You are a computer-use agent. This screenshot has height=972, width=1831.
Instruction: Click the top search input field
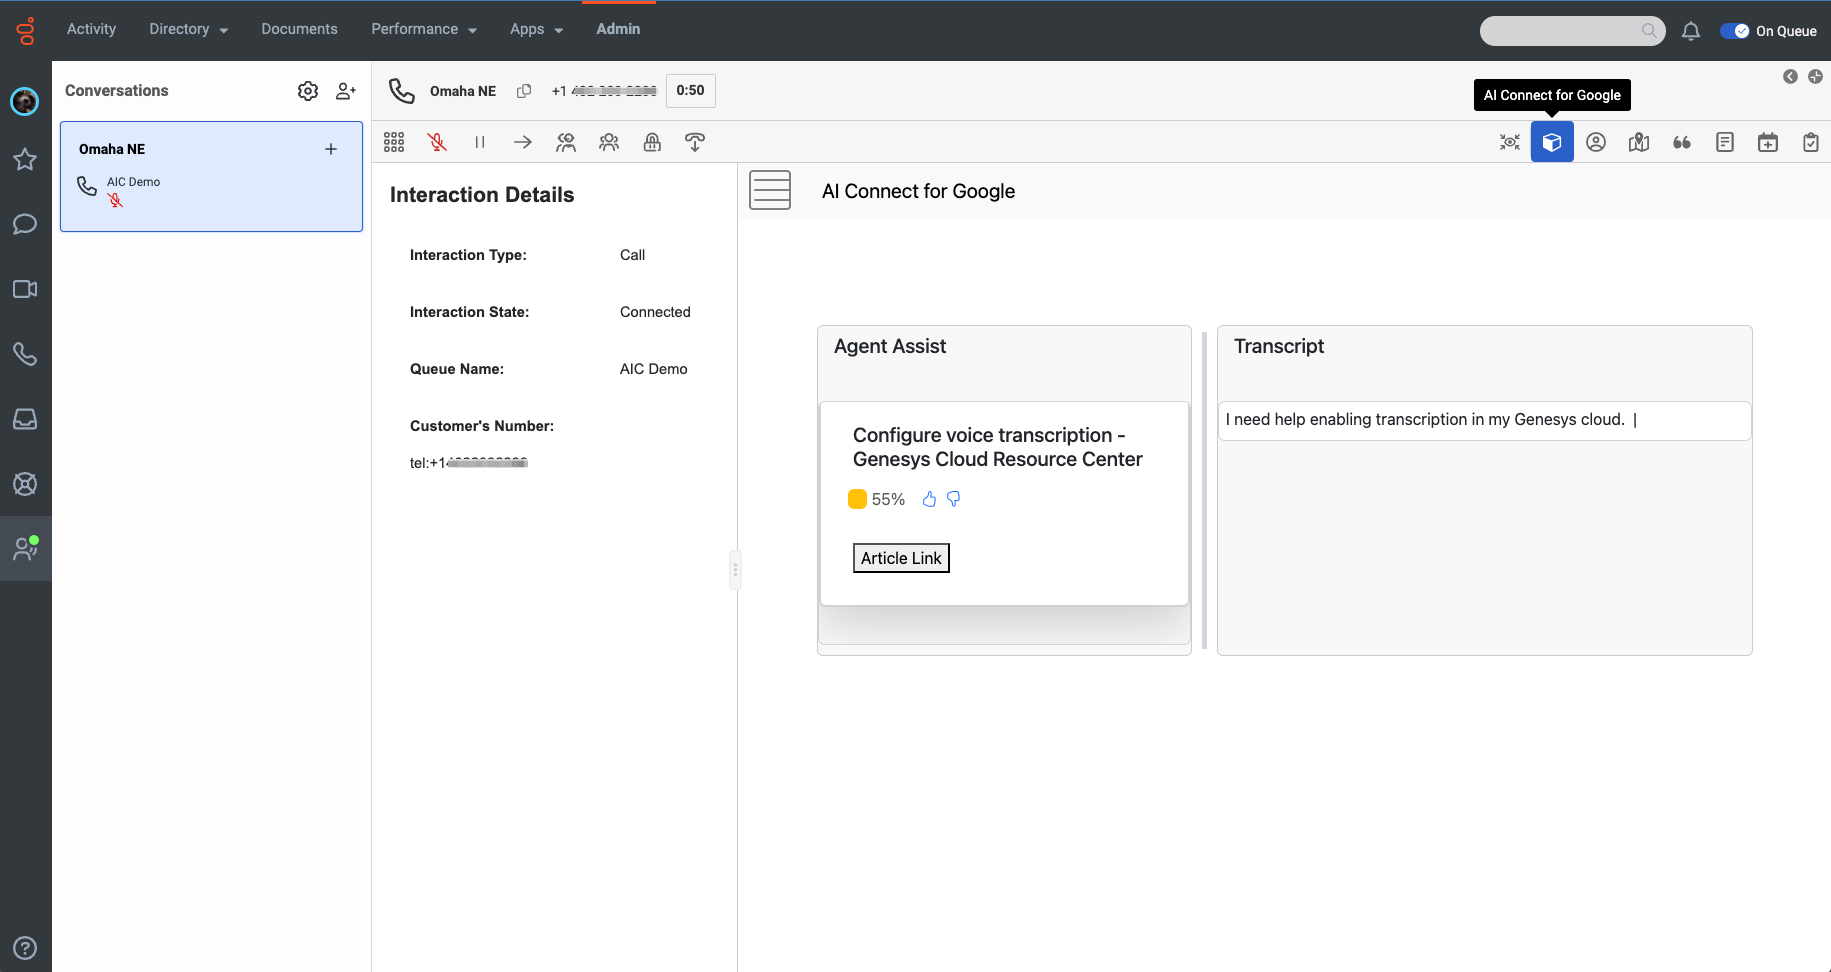point(1562,31)
